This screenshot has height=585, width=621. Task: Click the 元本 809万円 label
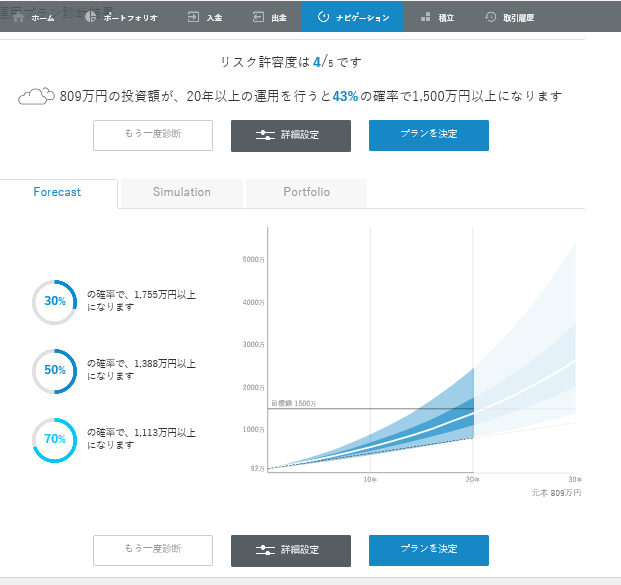tap(556, 493)
